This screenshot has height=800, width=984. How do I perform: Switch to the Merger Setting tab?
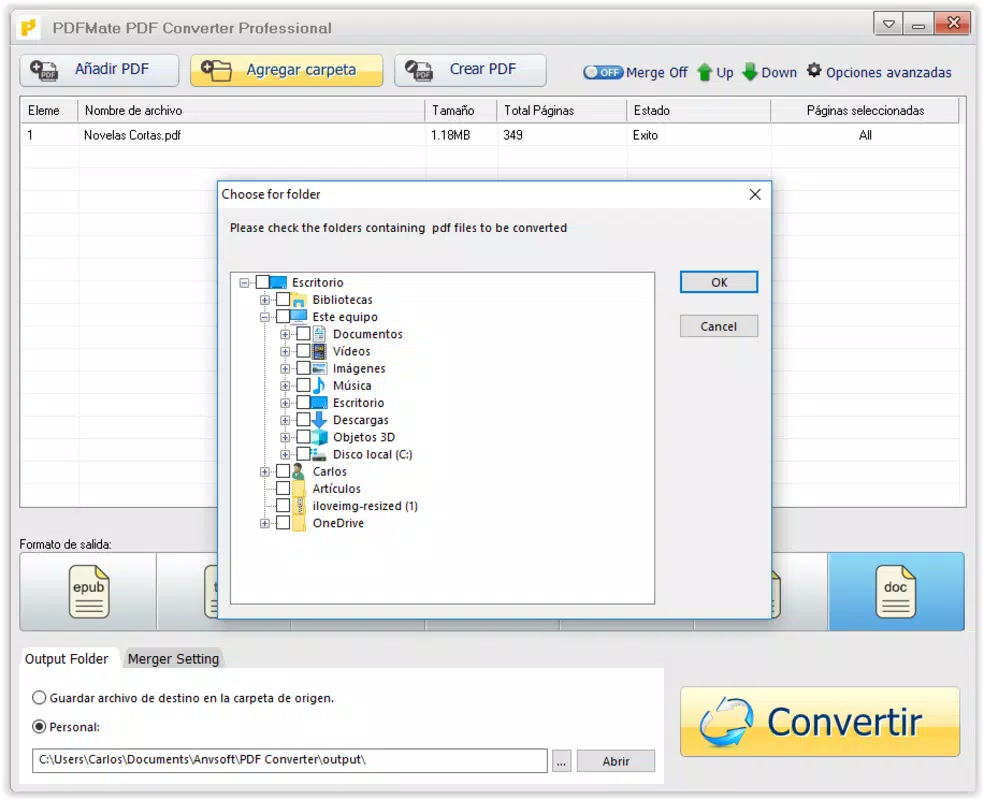point(173,659)
